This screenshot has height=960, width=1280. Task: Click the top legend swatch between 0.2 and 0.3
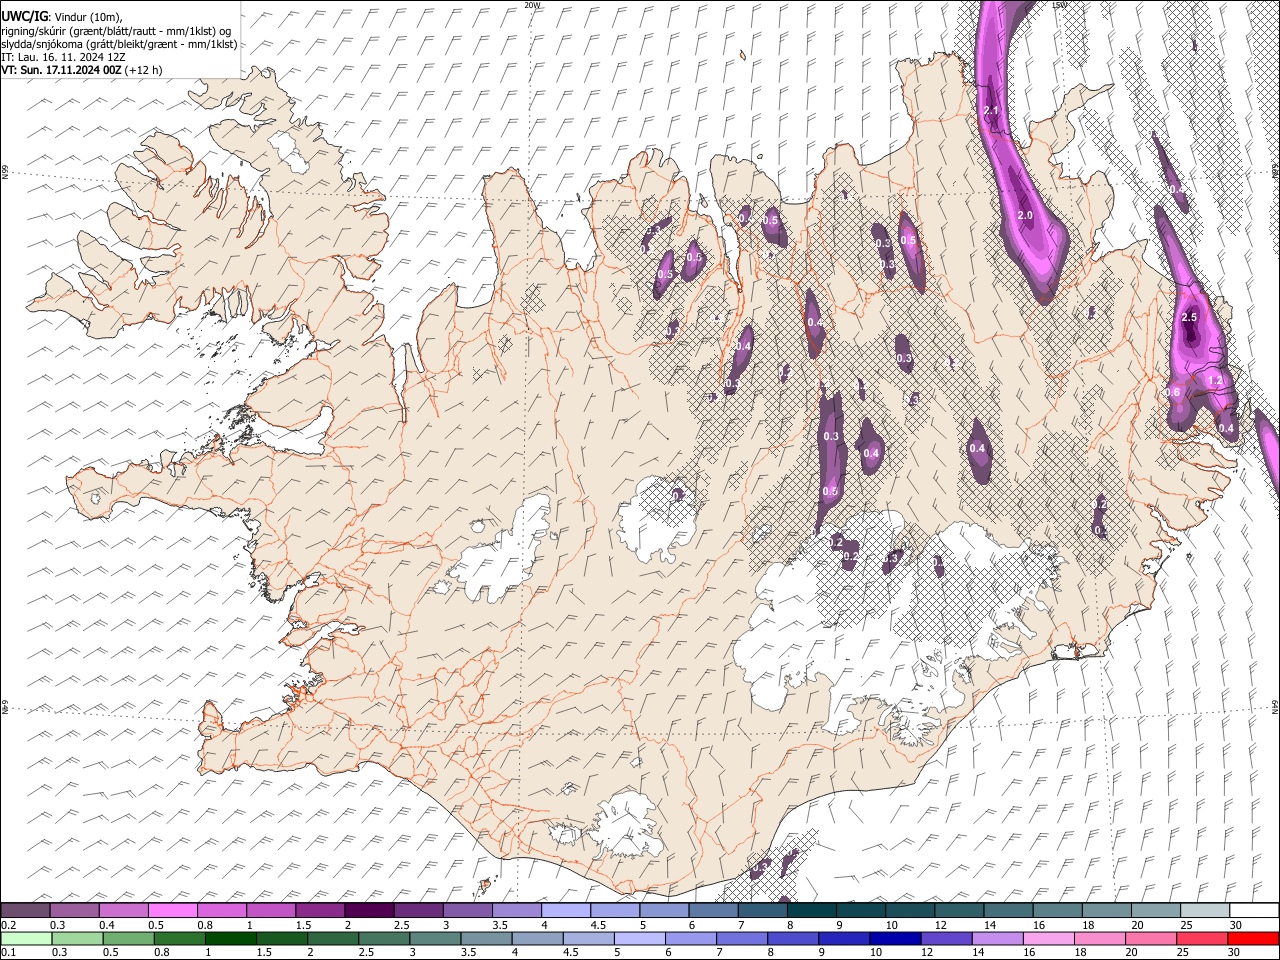(x=25, y=910)
